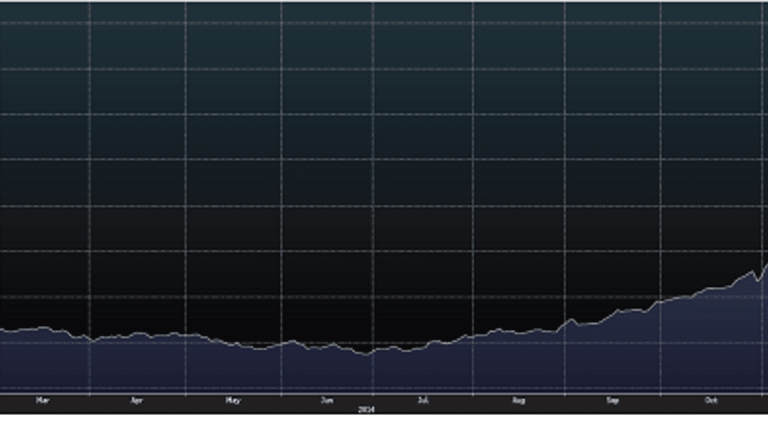
Task: Select the Oct month label
Action: [x=711, y=400]
